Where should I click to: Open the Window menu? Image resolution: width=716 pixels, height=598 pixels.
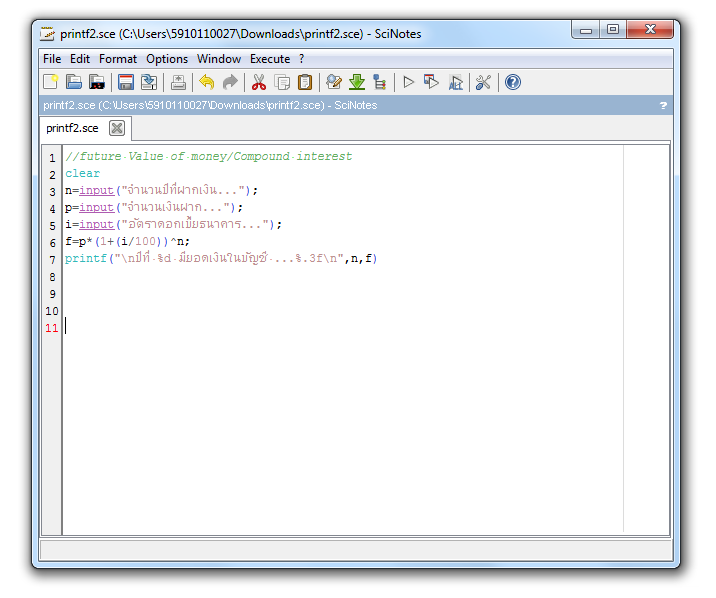219,59
